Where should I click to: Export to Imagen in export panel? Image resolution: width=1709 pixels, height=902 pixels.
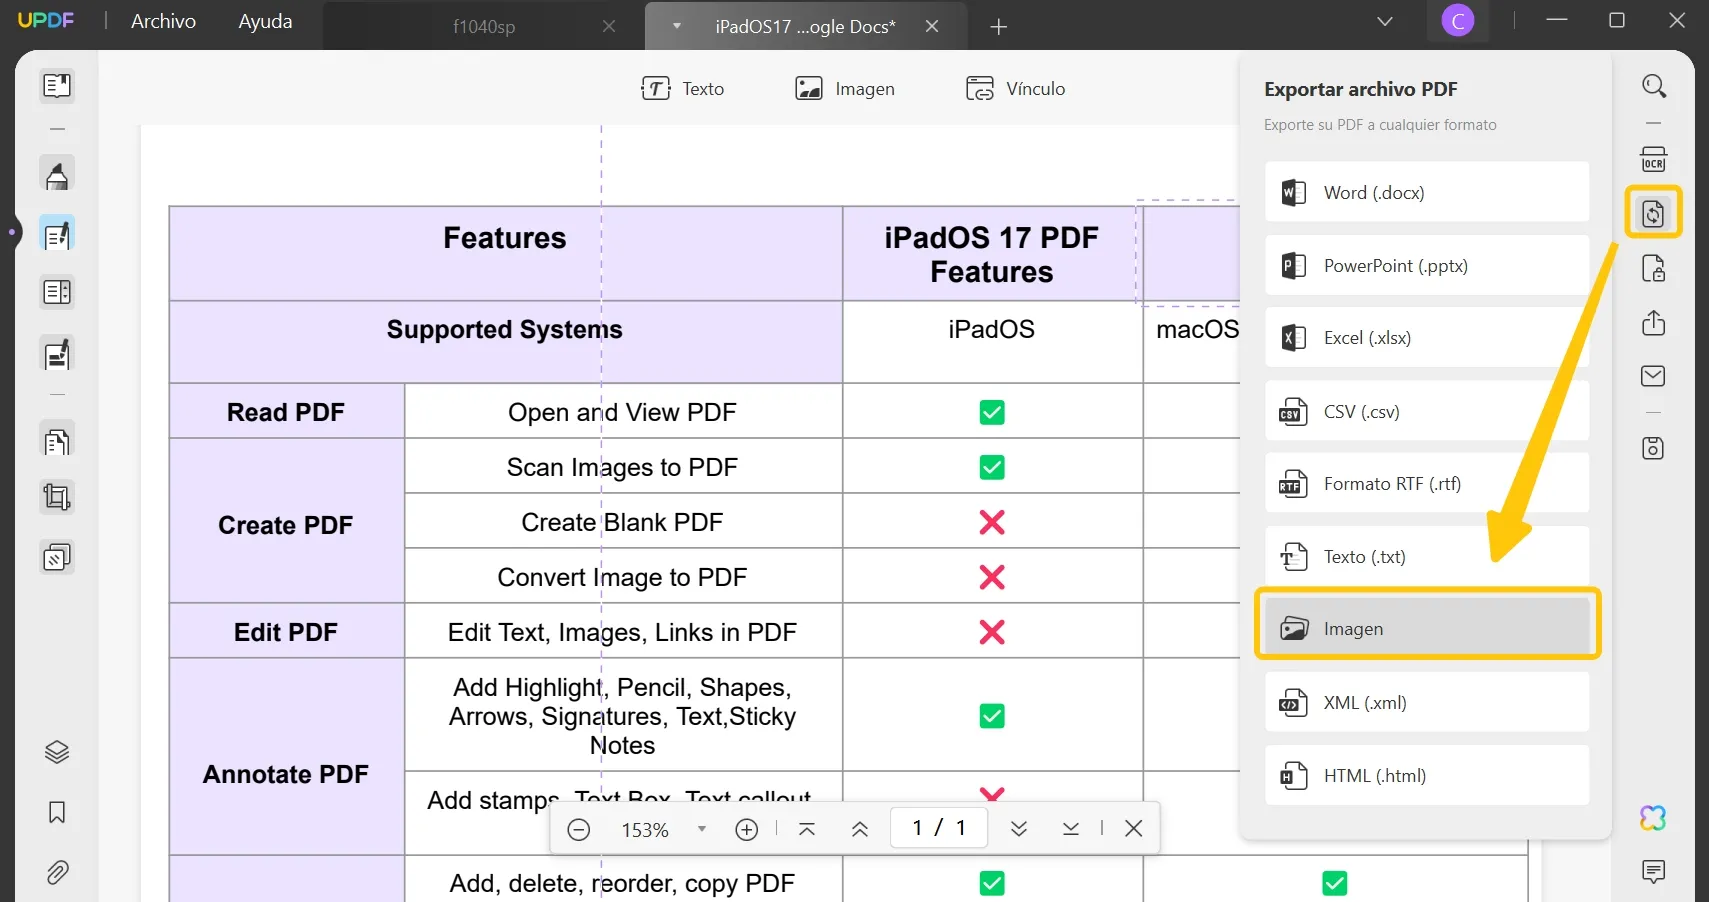pos(1427,628)
